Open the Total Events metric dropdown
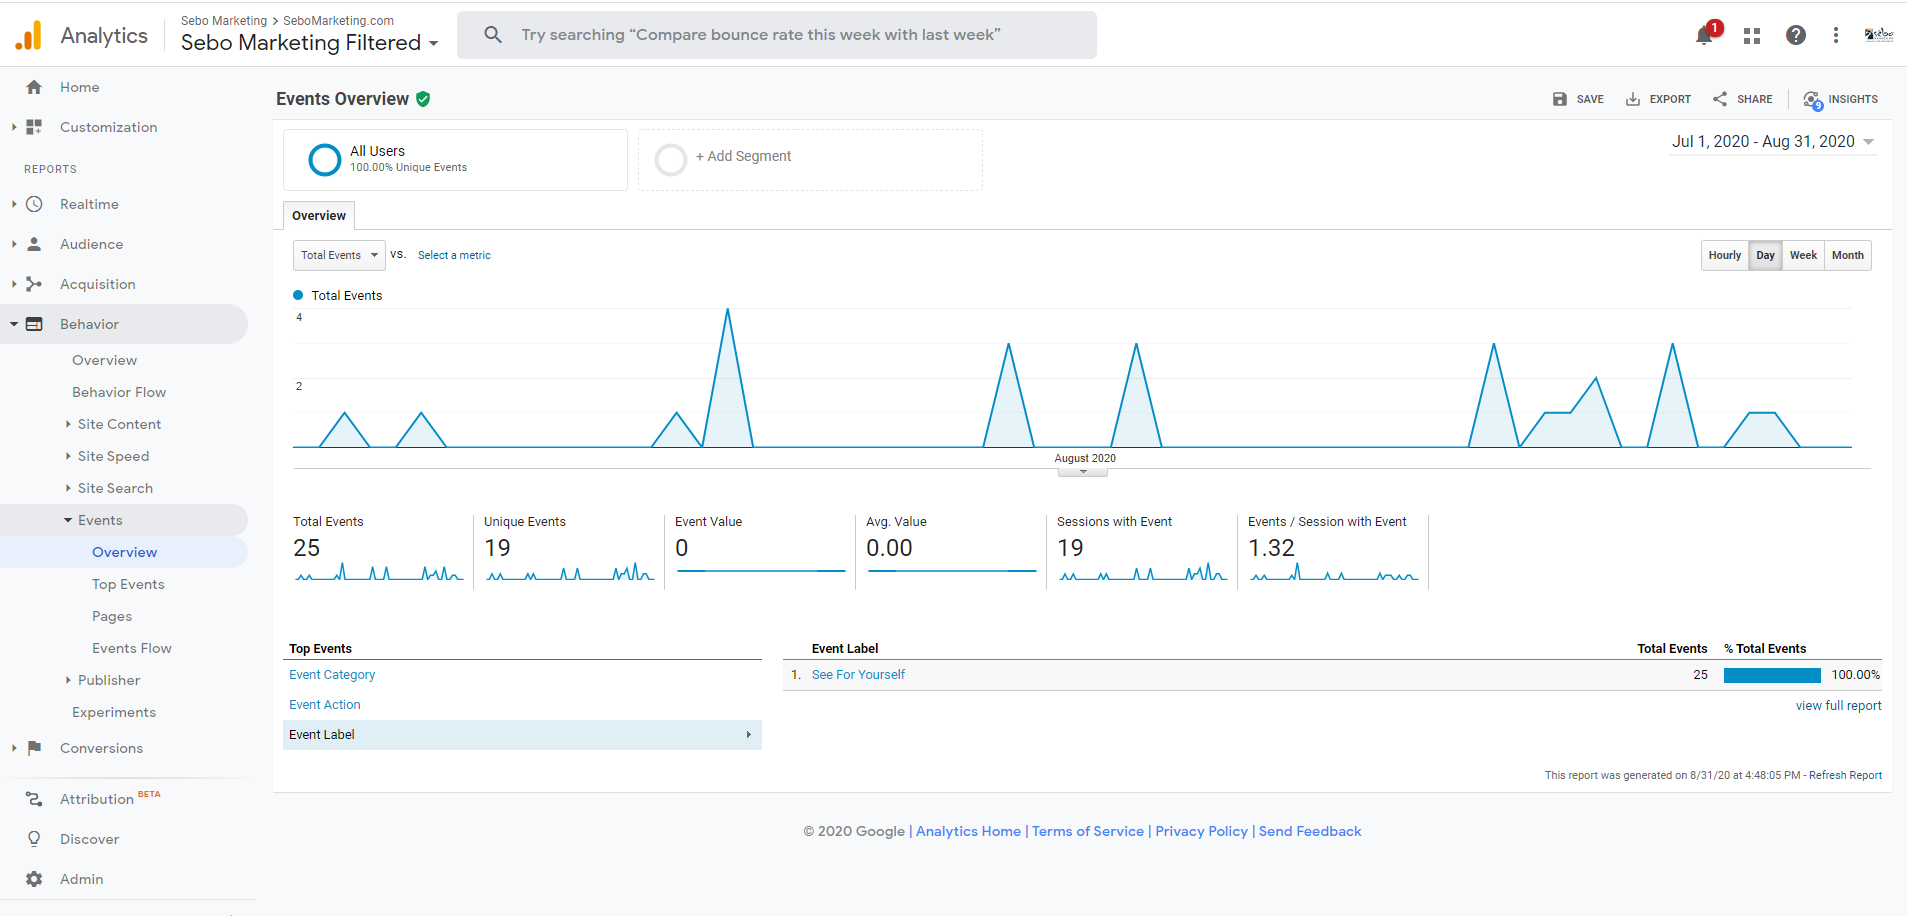The width and height of the screenshot is (1907, 916). [x=339, y=256]
